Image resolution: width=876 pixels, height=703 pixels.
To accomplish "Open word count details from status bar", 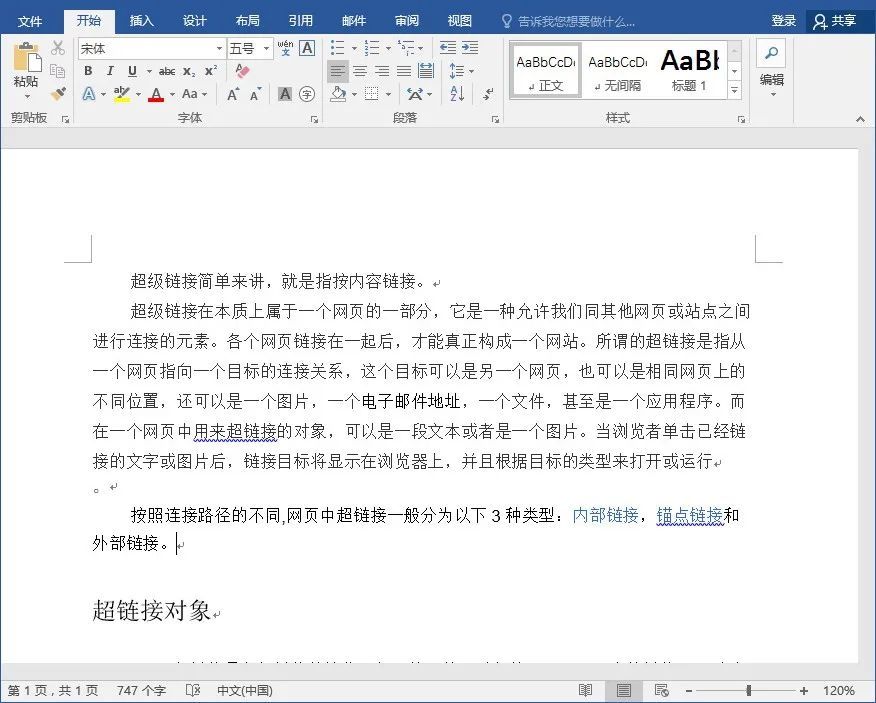I will coord(142,689).
